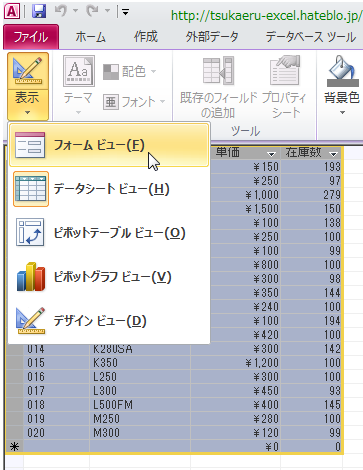Click the L300 product cell
This screenshot has width=363, height=470.
tap(140, 391)
